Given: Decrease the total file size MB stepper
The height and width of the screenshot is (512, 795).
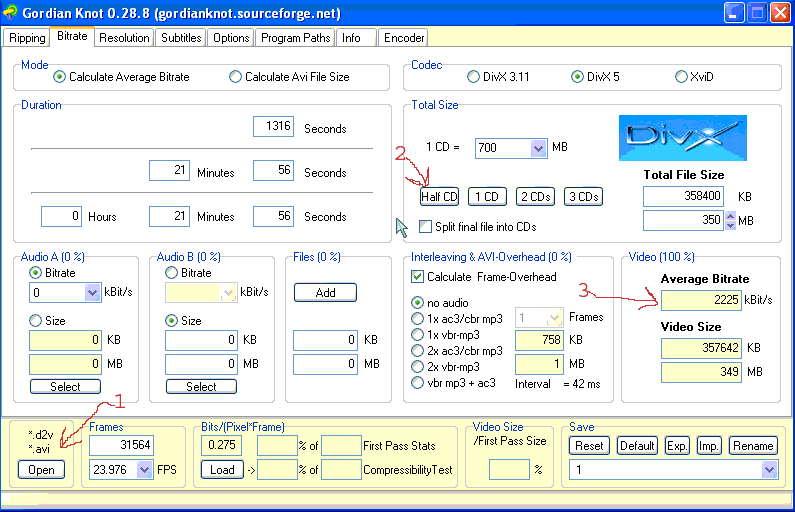Looking at the screenshot, I should tap(730, 225).
